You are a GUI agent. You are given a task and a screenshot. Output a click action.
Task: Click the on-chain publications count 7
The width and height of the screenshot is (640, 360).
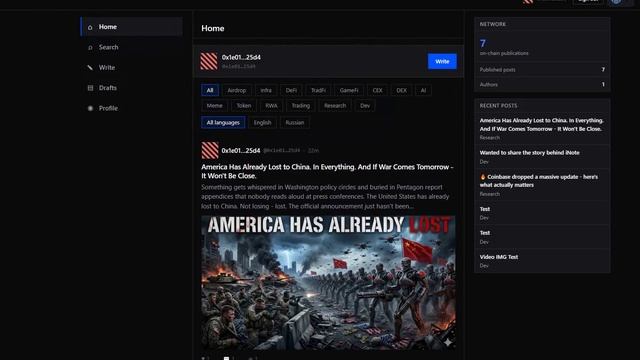[483, 43]
